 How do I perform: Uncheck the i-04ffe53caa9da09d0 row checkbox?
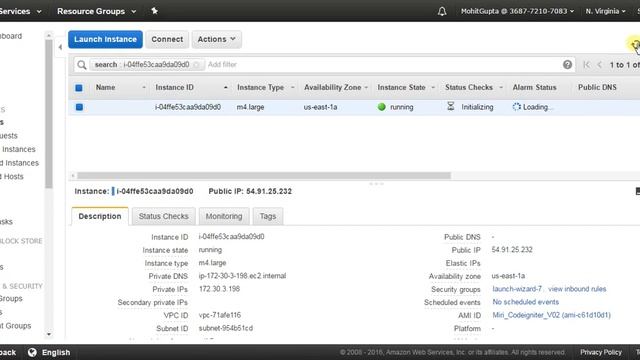pos(79,107)
